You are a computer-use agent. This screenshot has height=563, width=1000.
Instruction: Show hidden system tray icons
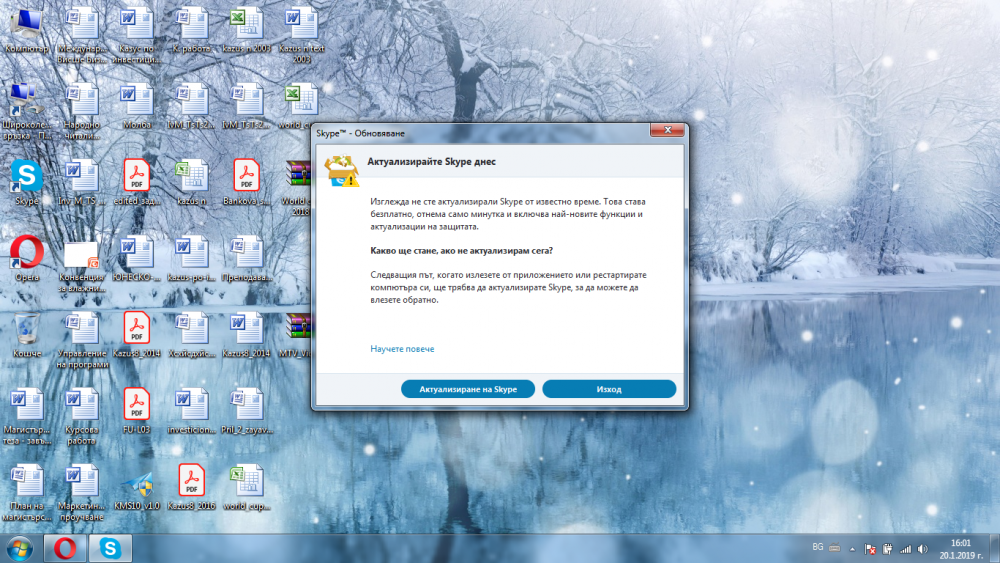852,549
